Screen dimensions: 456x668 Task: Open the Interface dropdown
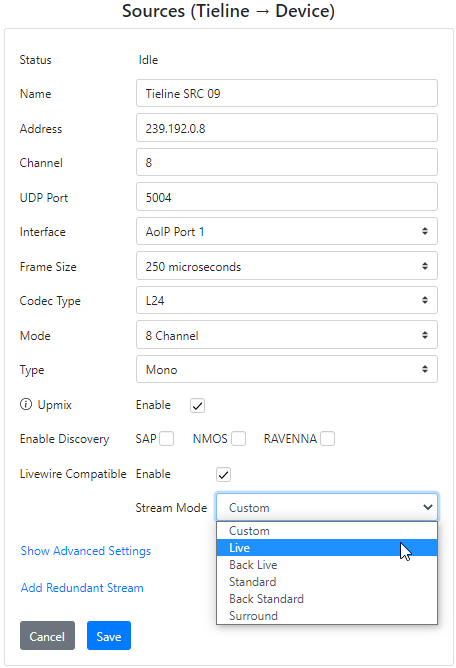click(287, 231)
